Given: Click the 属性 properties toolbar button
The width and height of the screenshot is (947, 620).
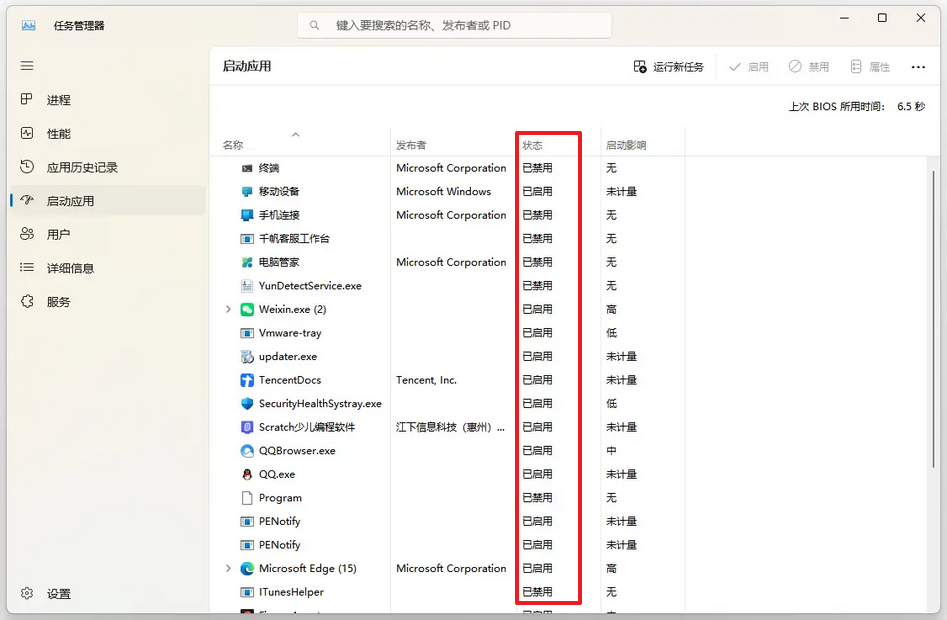Looking at the screenshot, I should [x=870, y=66].
